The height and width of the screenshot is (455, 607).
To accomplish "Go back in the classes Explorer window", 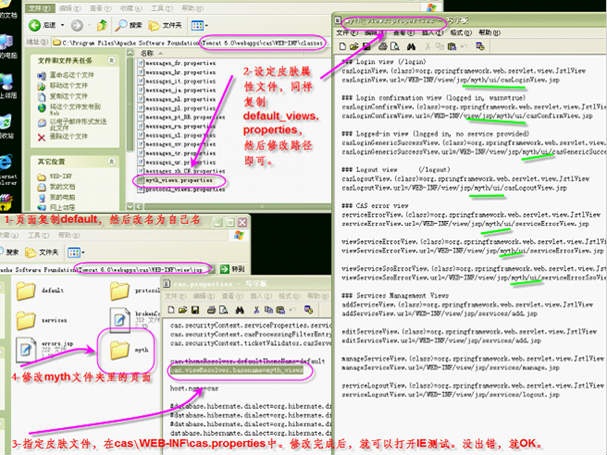I will [x=42, y=26].
